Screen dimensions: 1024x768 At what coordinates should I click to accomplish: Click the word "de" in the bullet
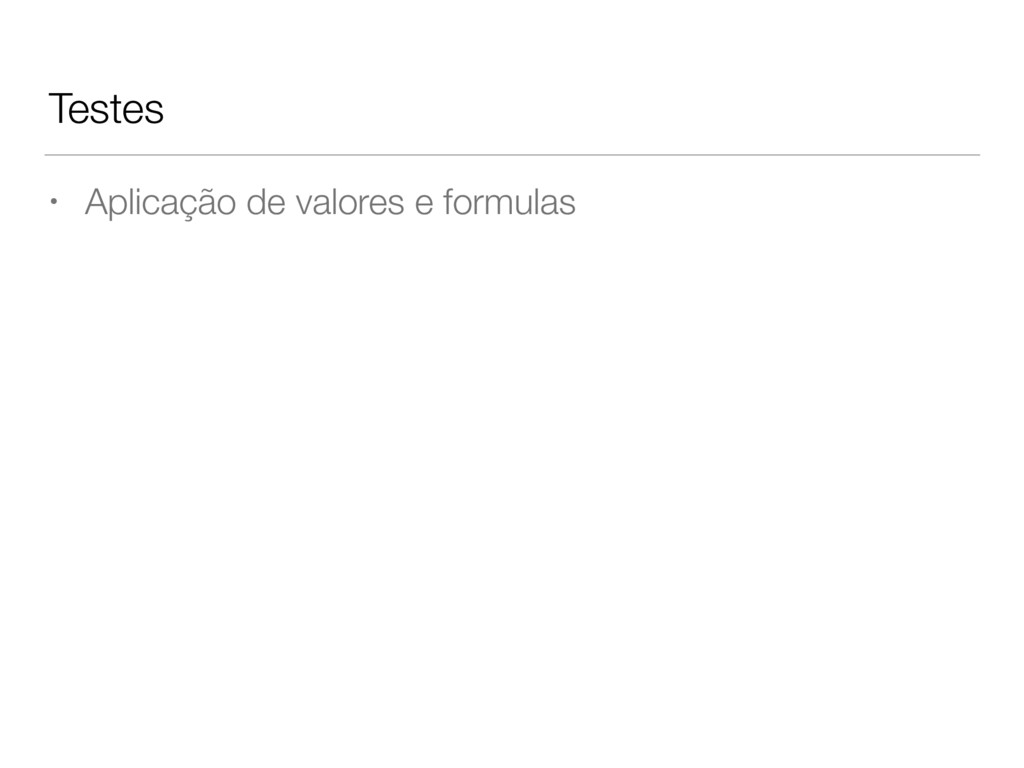click(266, 202)
